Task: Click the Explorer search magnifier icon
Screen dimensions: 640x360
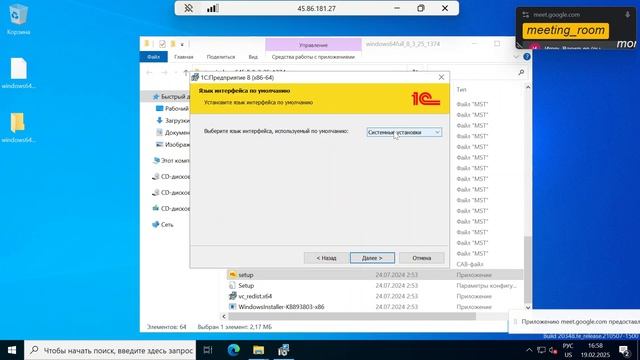Action: pos(521,72)
